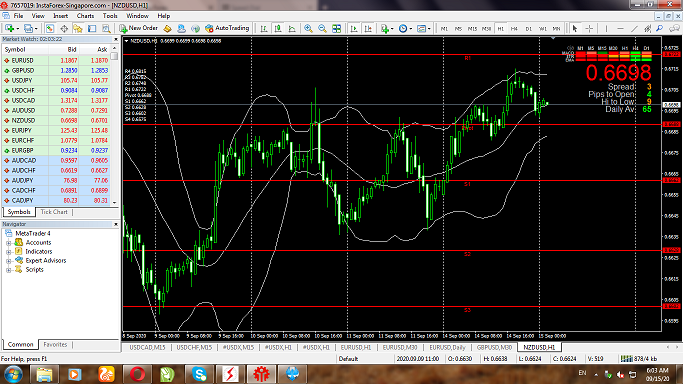Screen dimensions: 683x384
Task: Open the EURUSD,Daily chart tab
Action: point(447,347)
